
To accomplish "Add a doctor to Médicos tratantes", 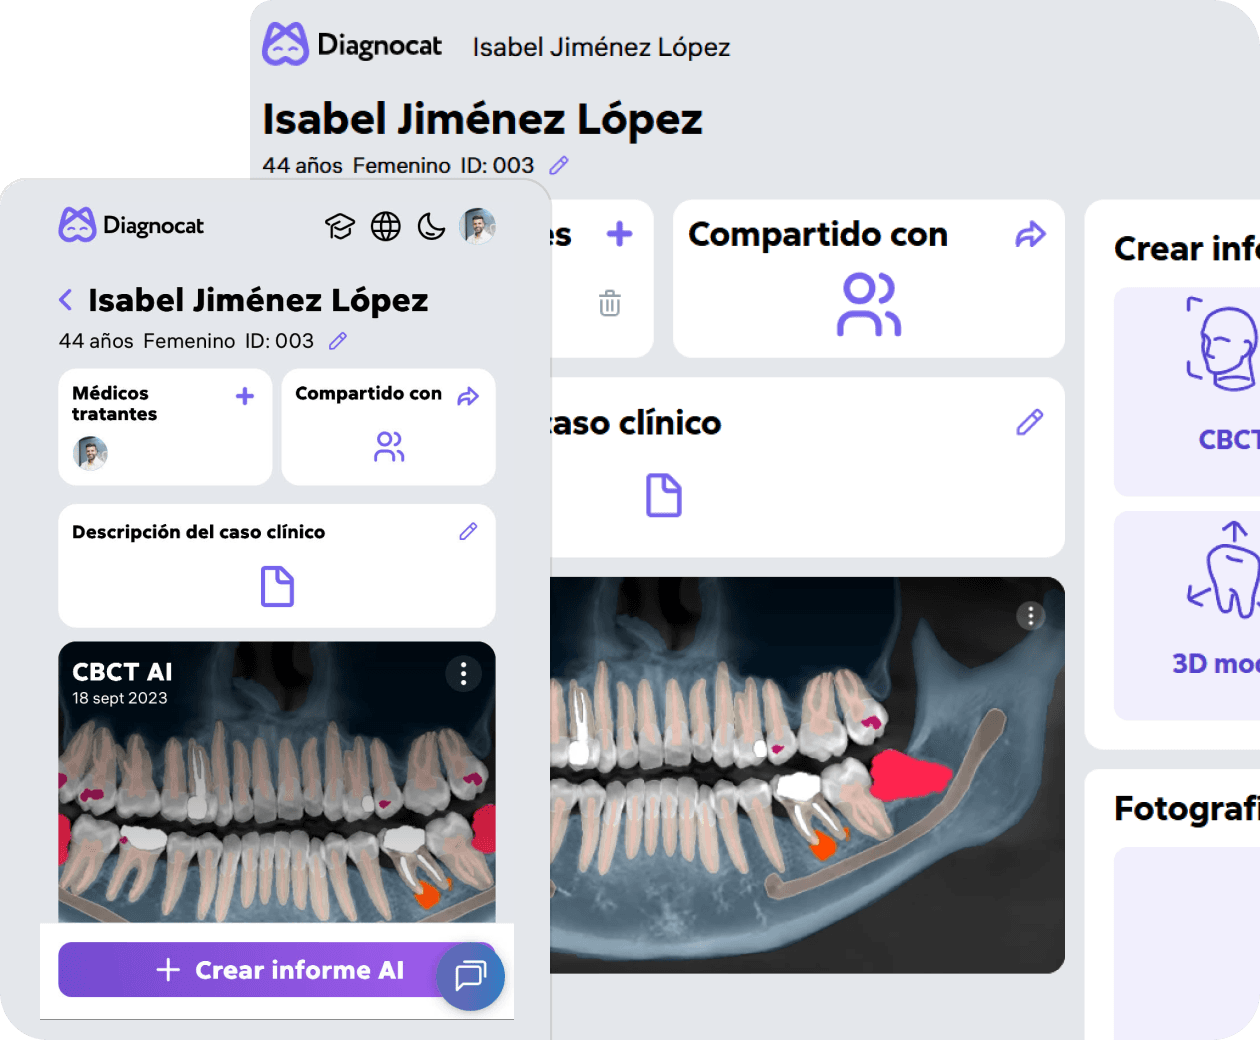I will pos(245,397).
